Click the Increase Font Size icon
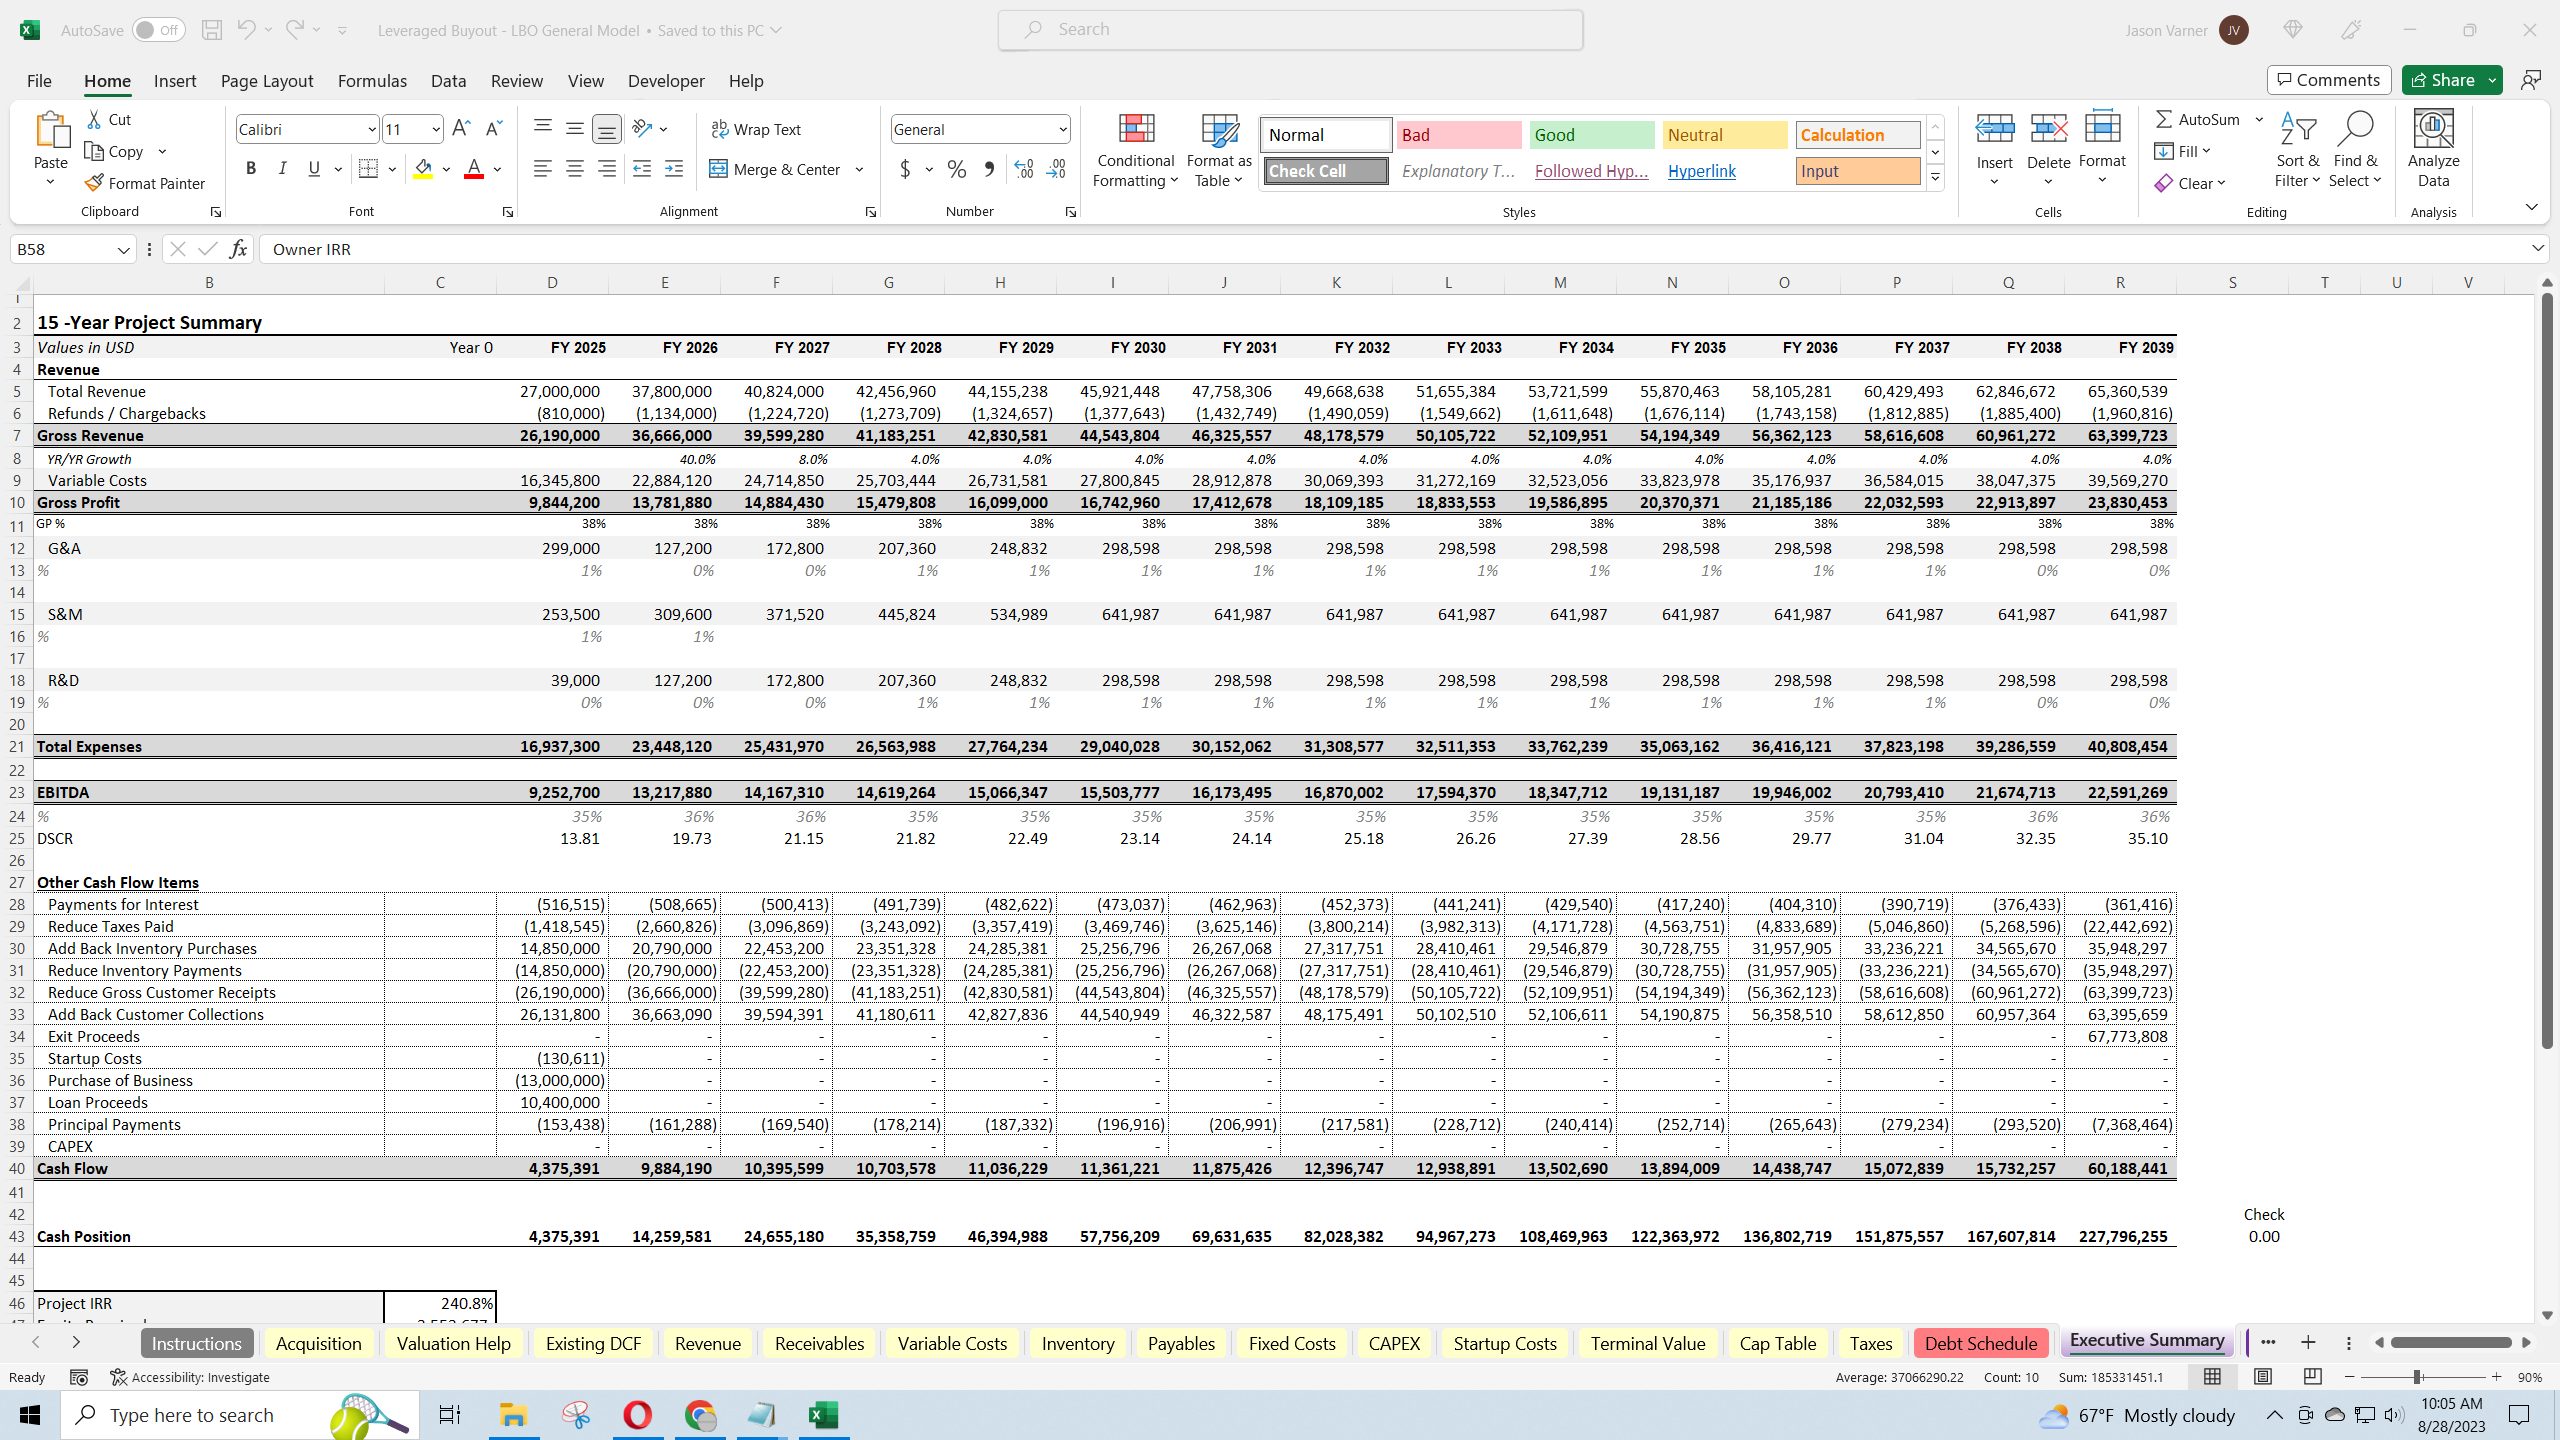 pos(461,128)
